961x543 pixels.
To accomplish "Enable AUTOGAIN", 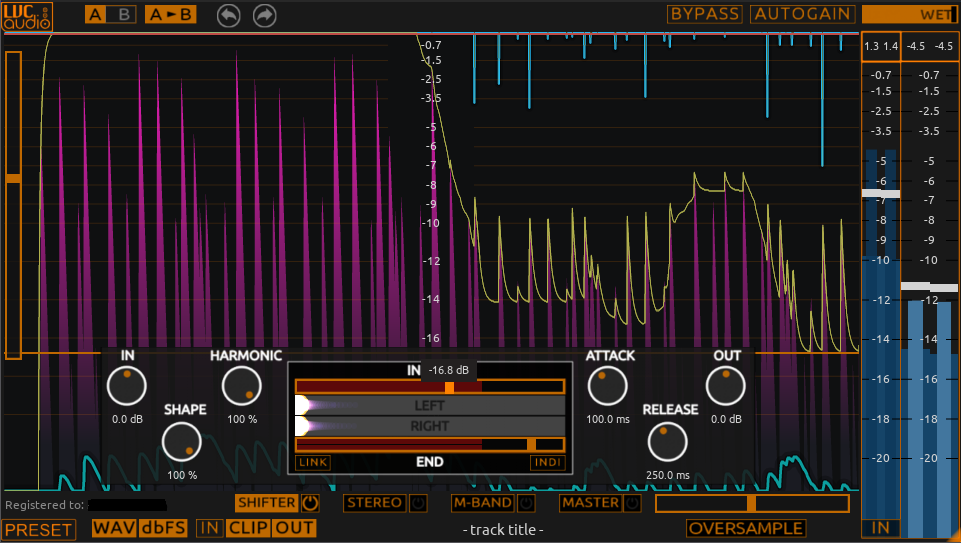I will tap(802, 14).
